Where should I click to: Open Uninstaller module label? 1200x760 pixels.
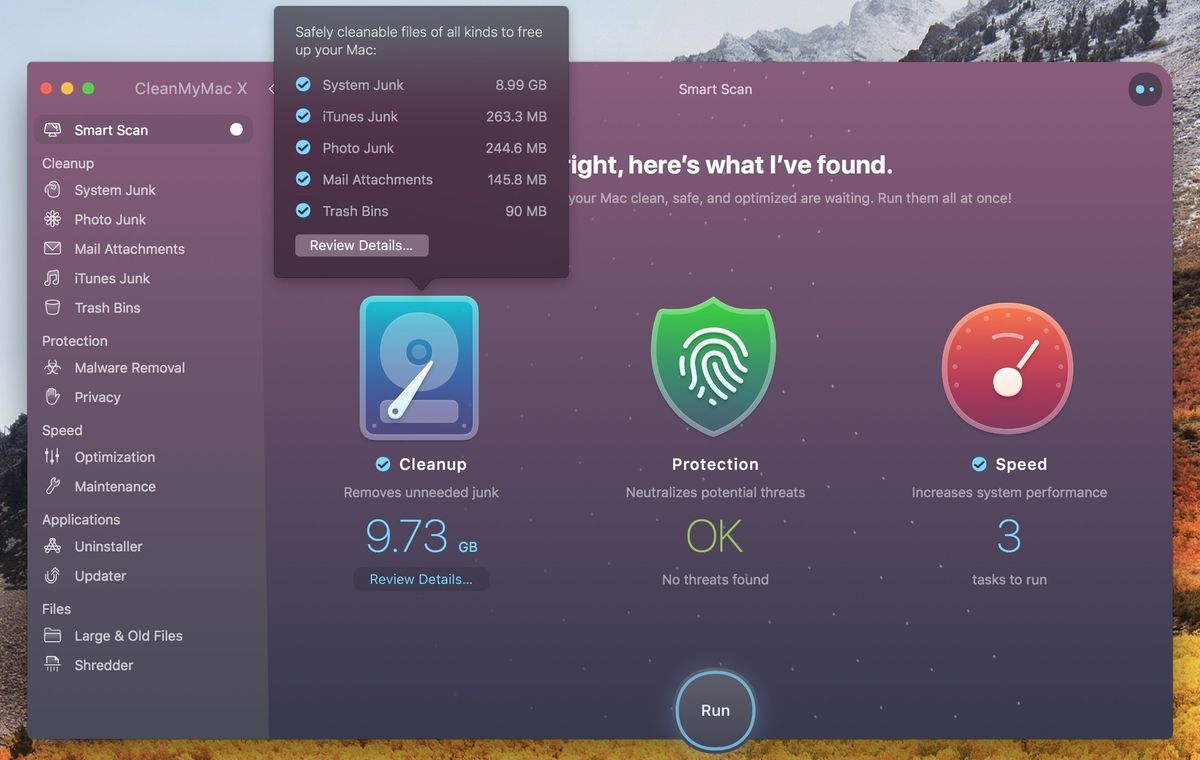108,546
